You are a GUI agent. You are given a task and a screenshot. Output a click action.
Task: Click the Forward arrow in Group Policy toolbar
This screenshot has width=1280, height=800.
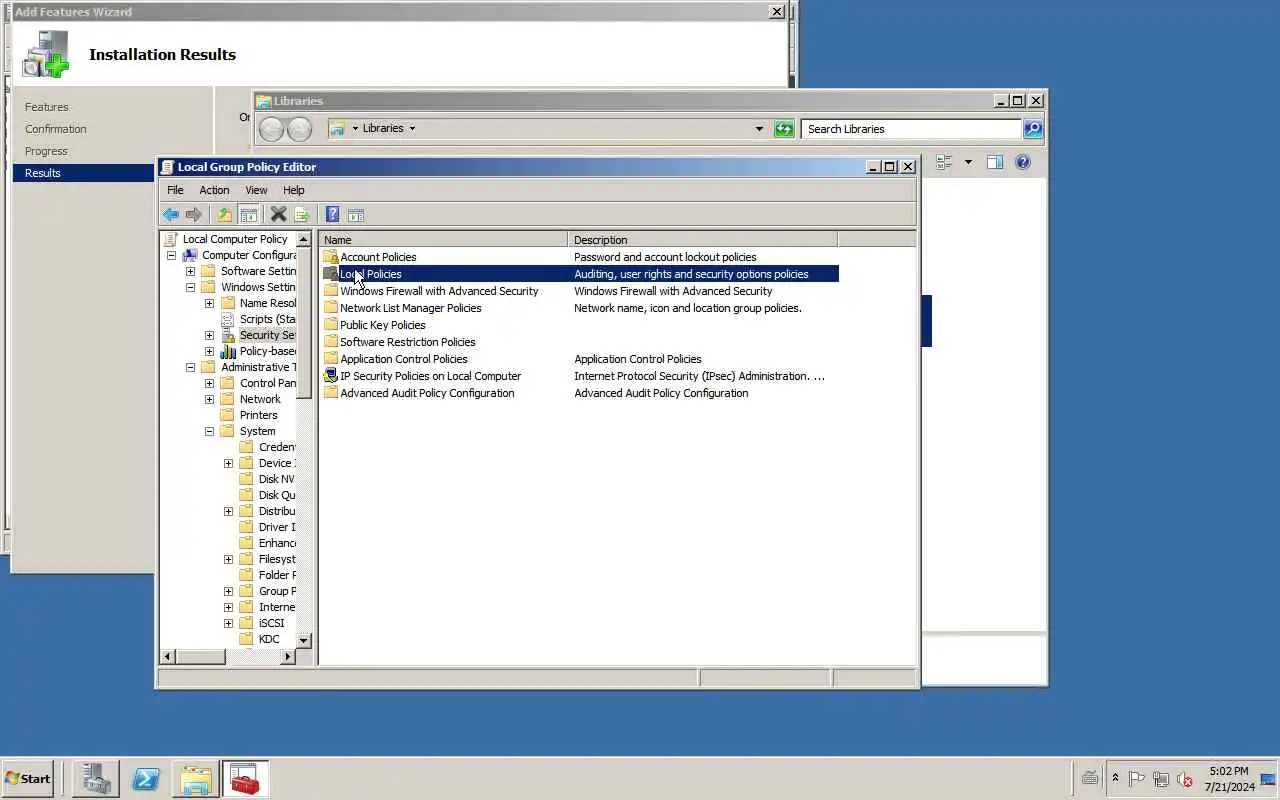194,215
